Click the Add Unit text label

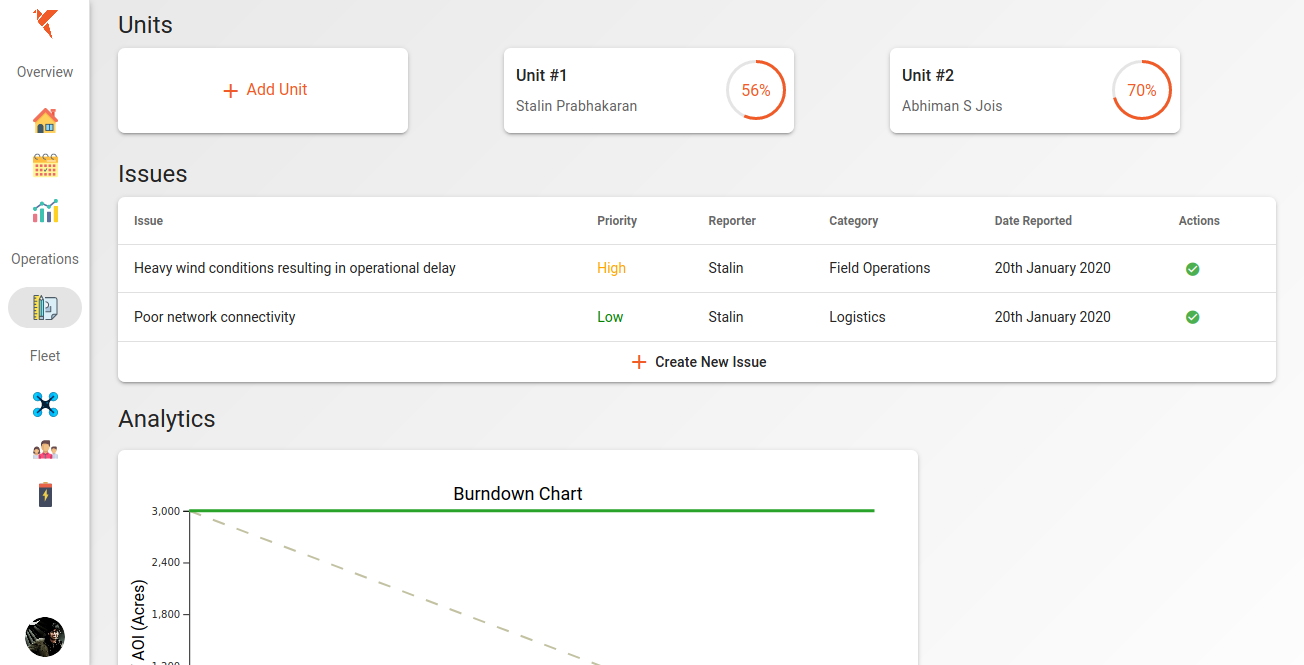pos(277,90)
